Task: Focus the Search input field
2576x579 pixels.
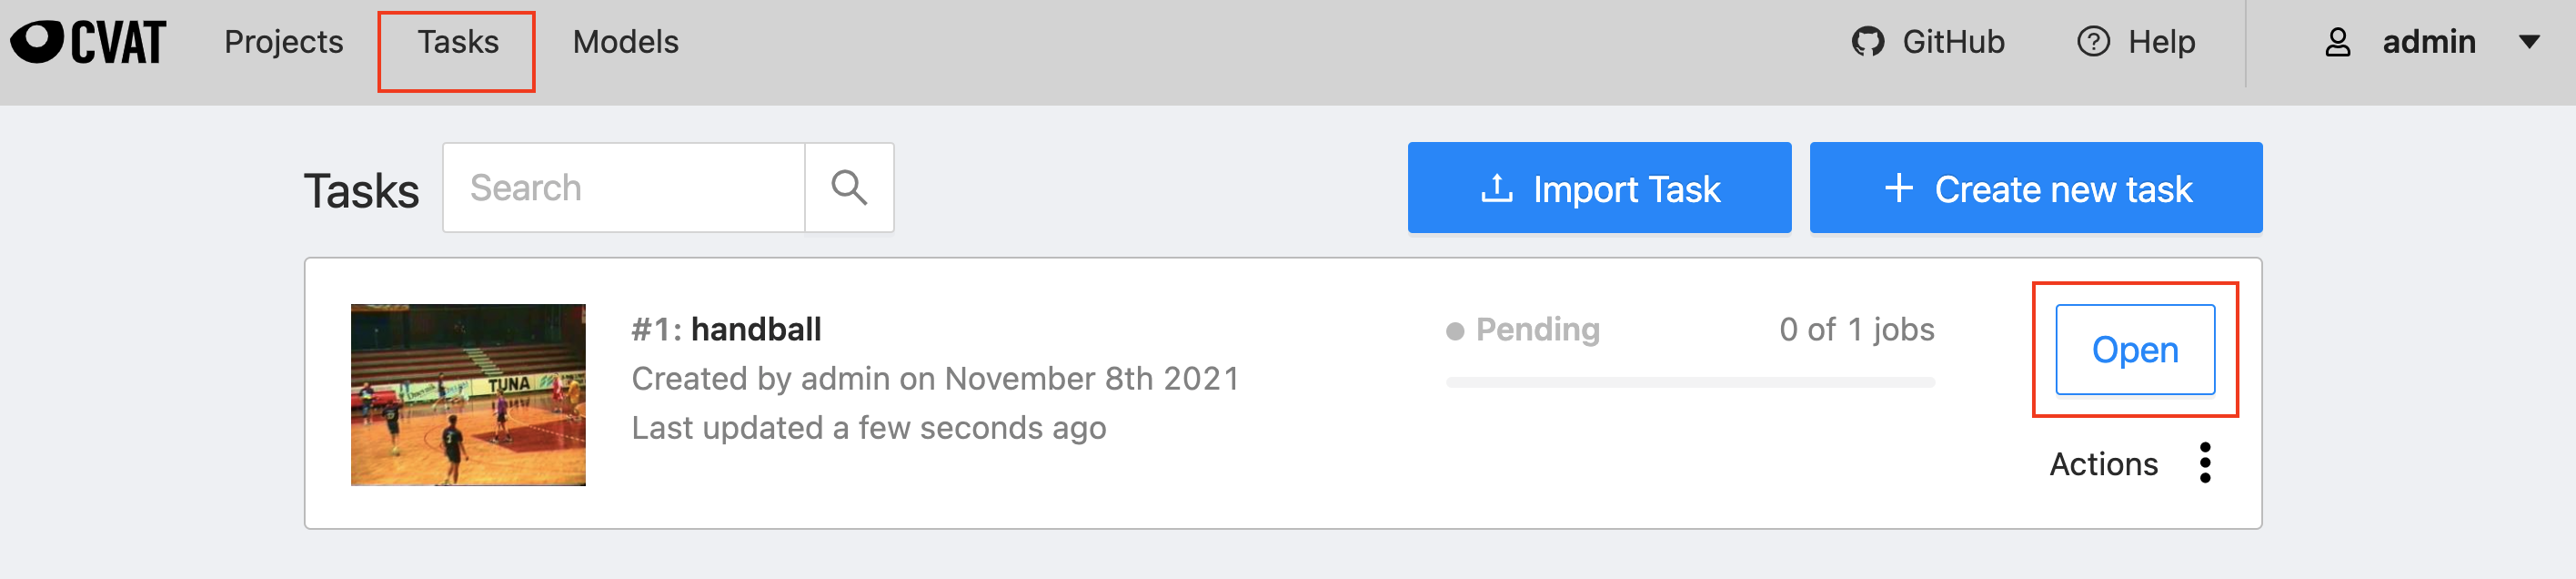Action: pyautogui.click(x=624, y=188)
